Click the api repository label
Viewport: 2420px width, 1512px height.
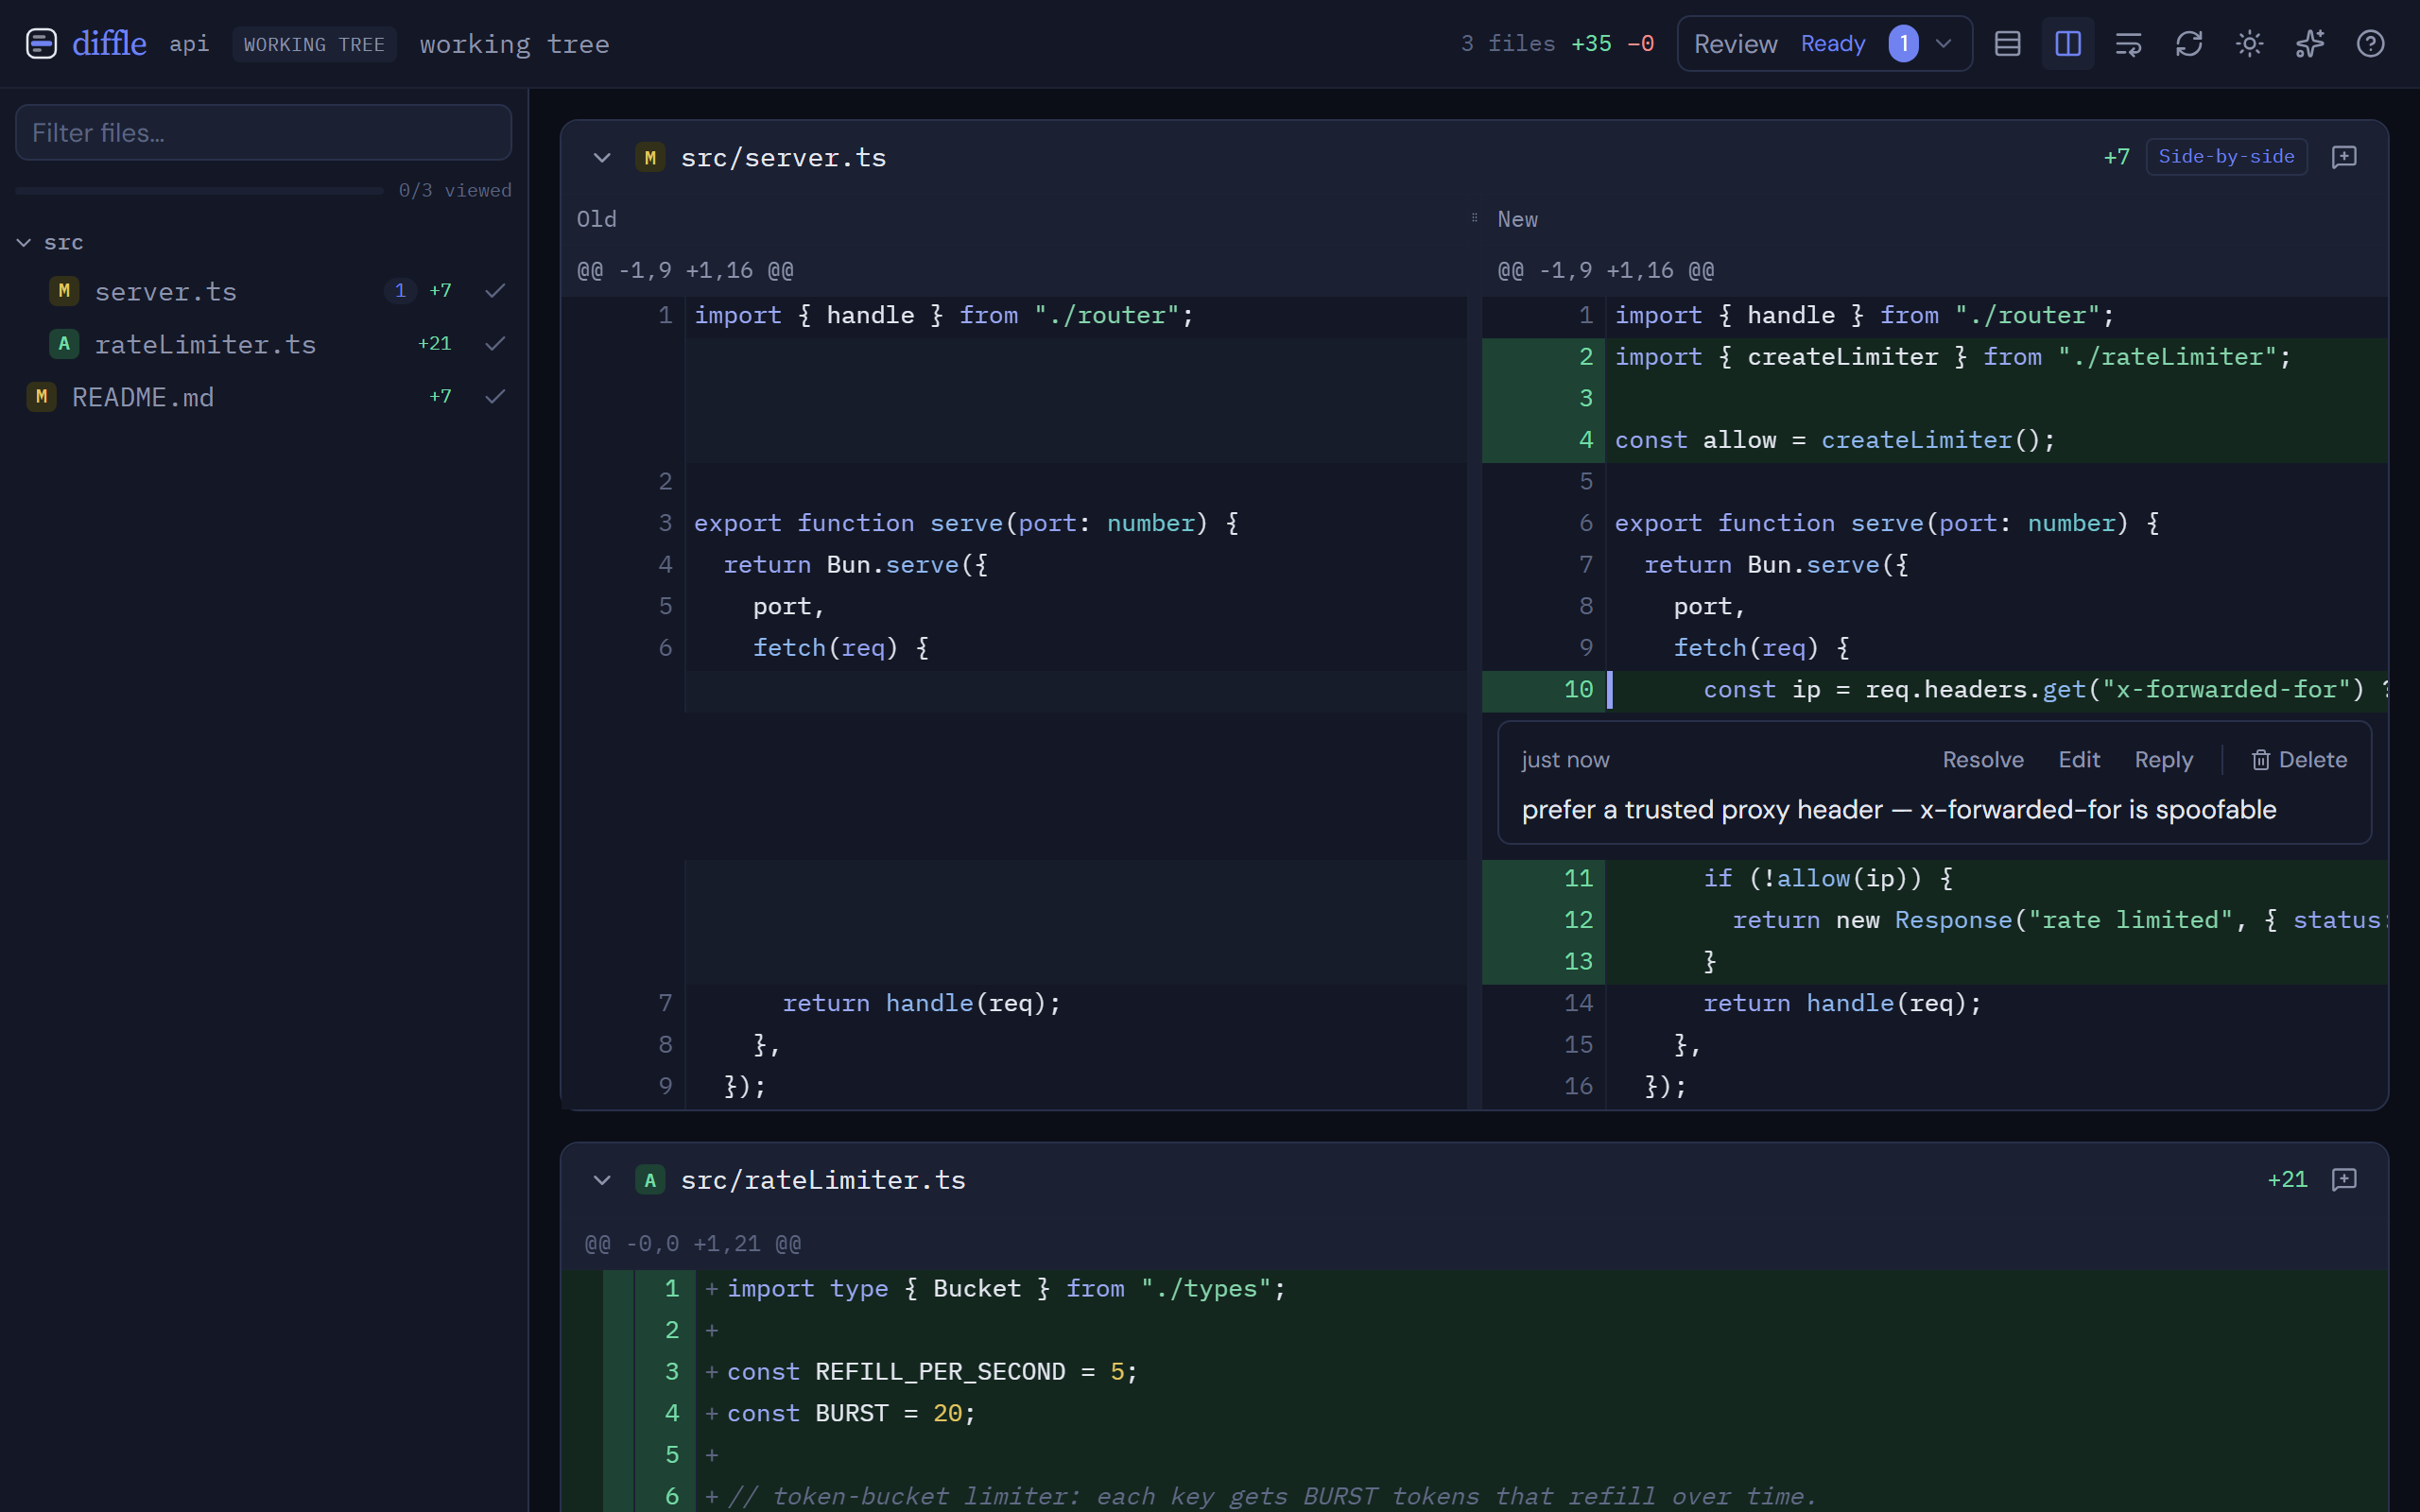tap(189, 44)
